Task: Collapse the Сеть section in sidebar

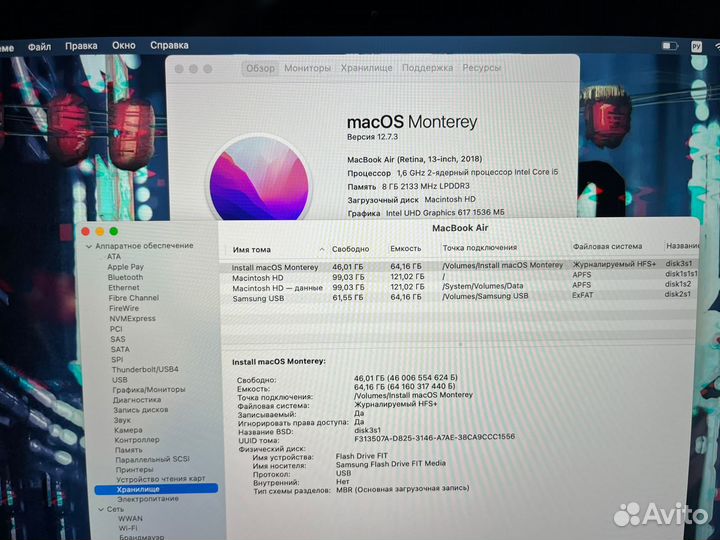Action: (101, 509)
